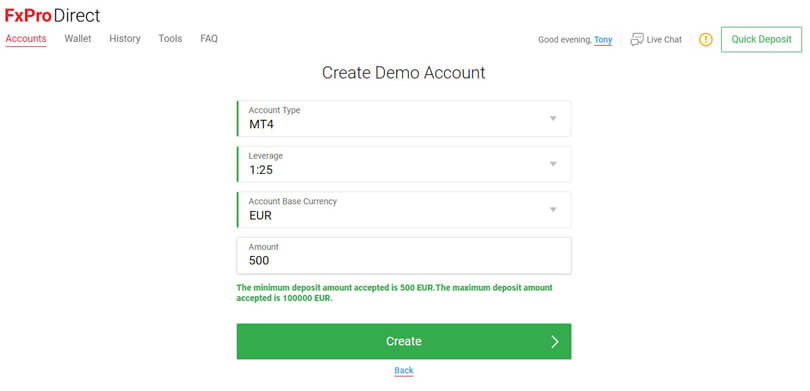The width and height of the screenshot is (810, 391).
Task: Click the green Create button label
Action: pos(403,341)
